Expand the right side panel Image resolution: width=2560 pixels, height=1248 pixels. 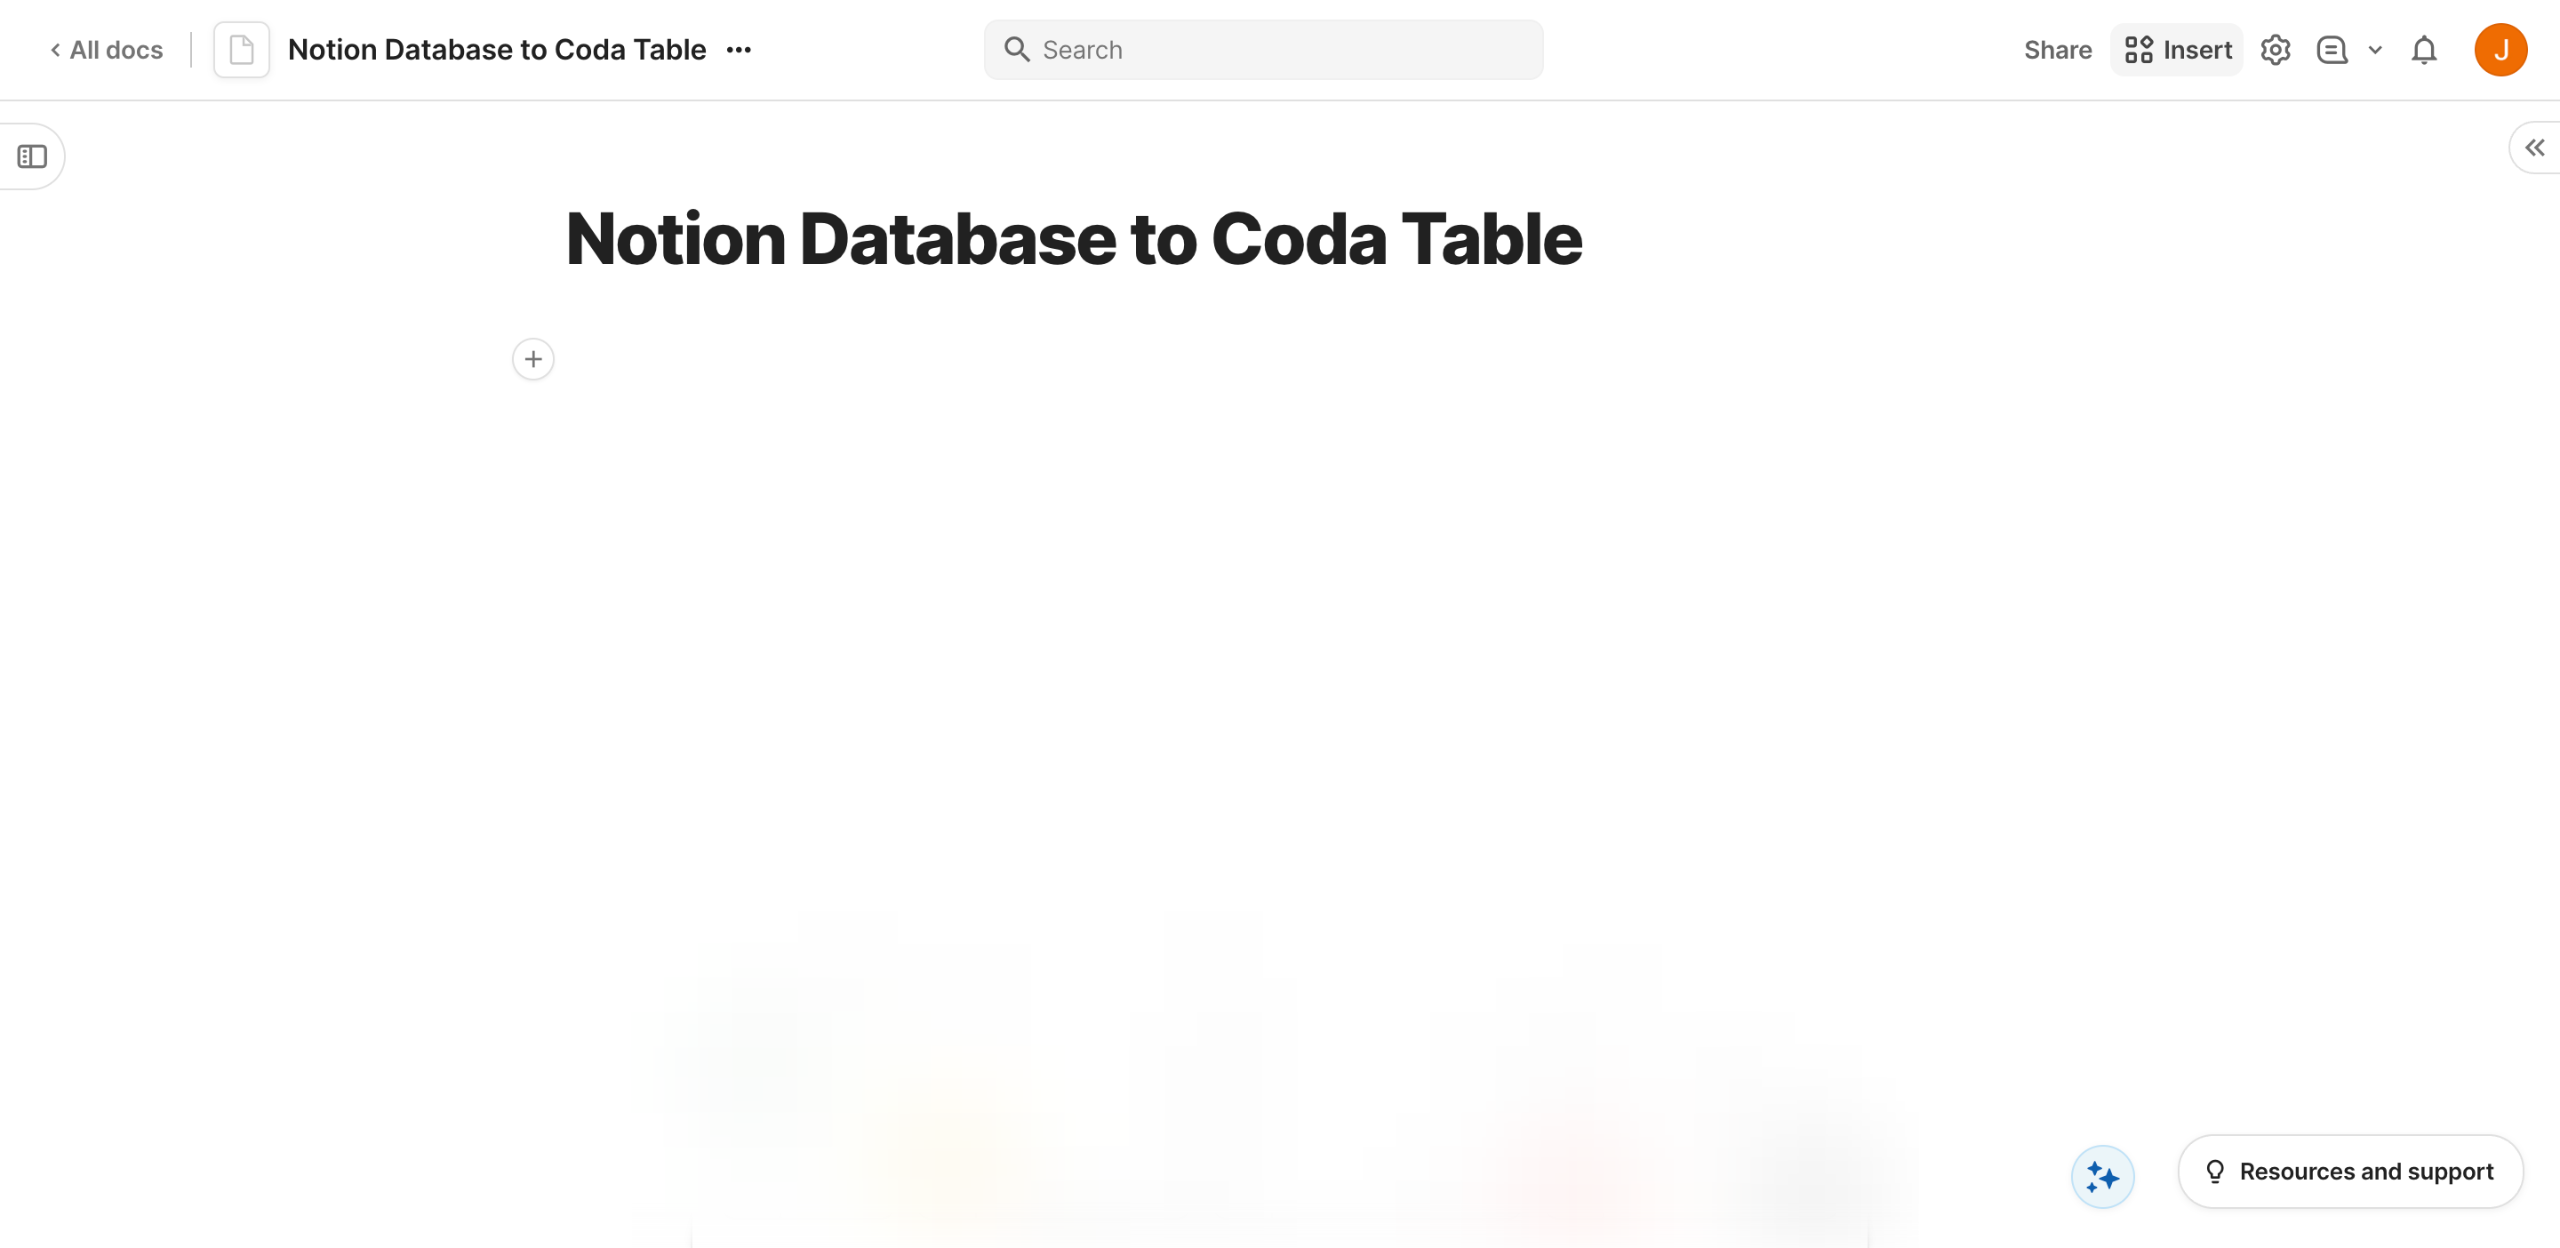(x=2534, y=149)
